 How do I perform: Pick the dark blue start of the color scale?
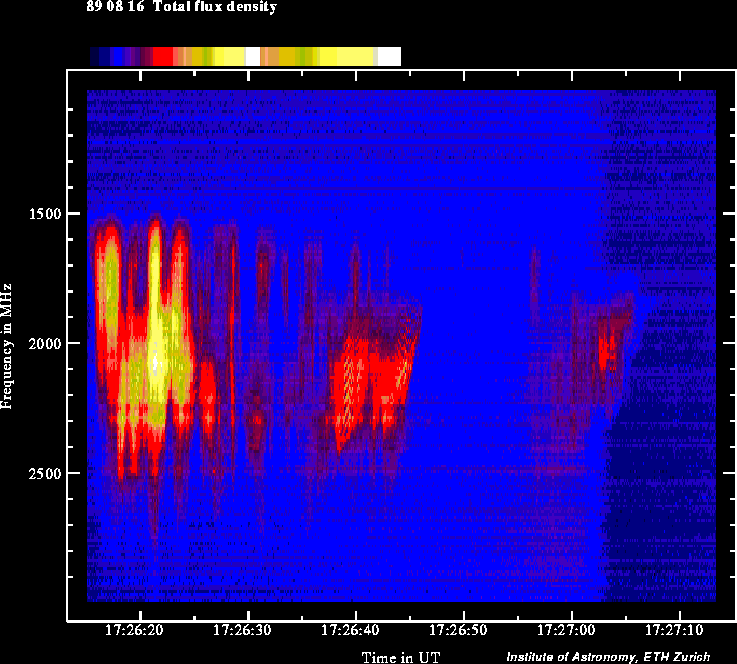click(x=94, y=56)
